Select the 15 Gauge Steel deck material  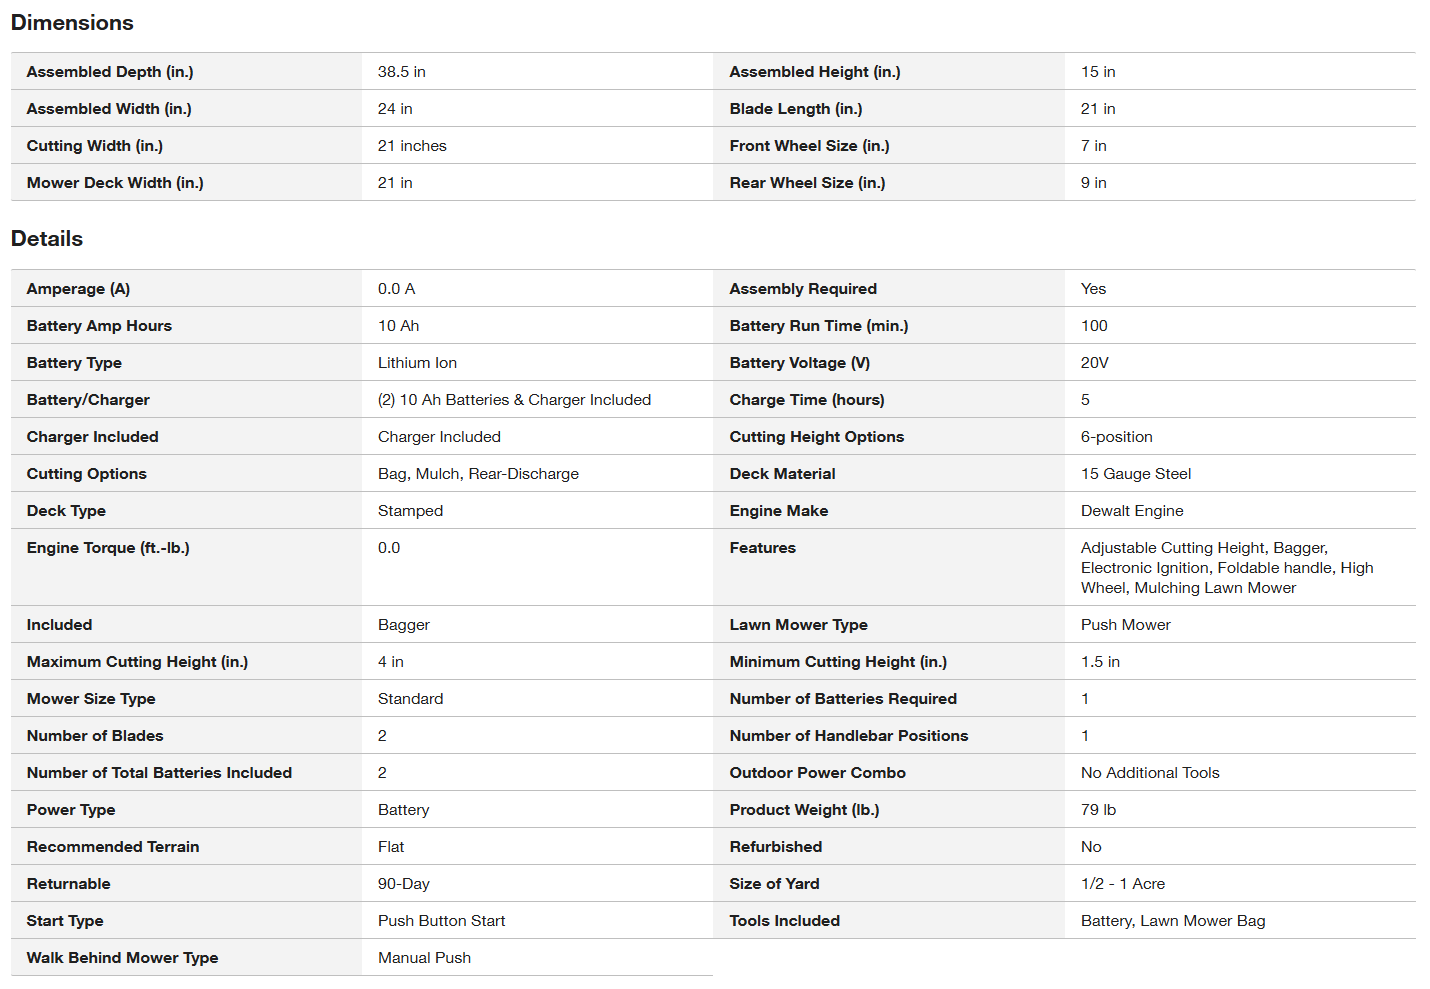[x=1136, y=474]
